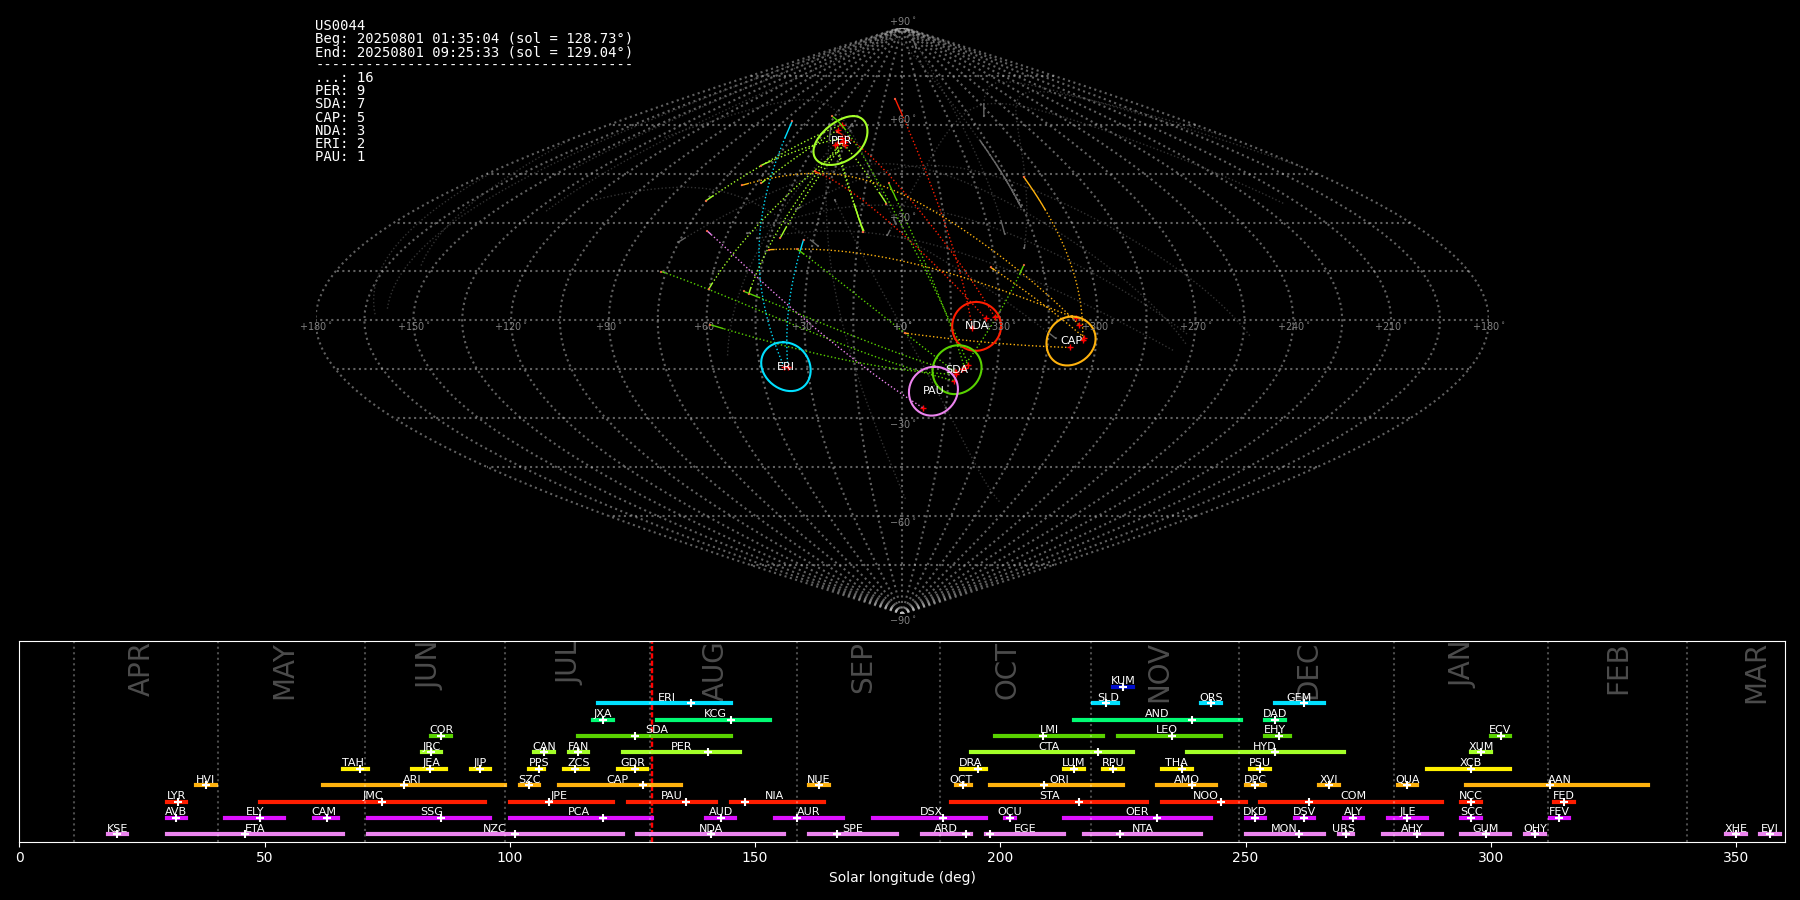Click the NZC shower bar in timeline

495,834
